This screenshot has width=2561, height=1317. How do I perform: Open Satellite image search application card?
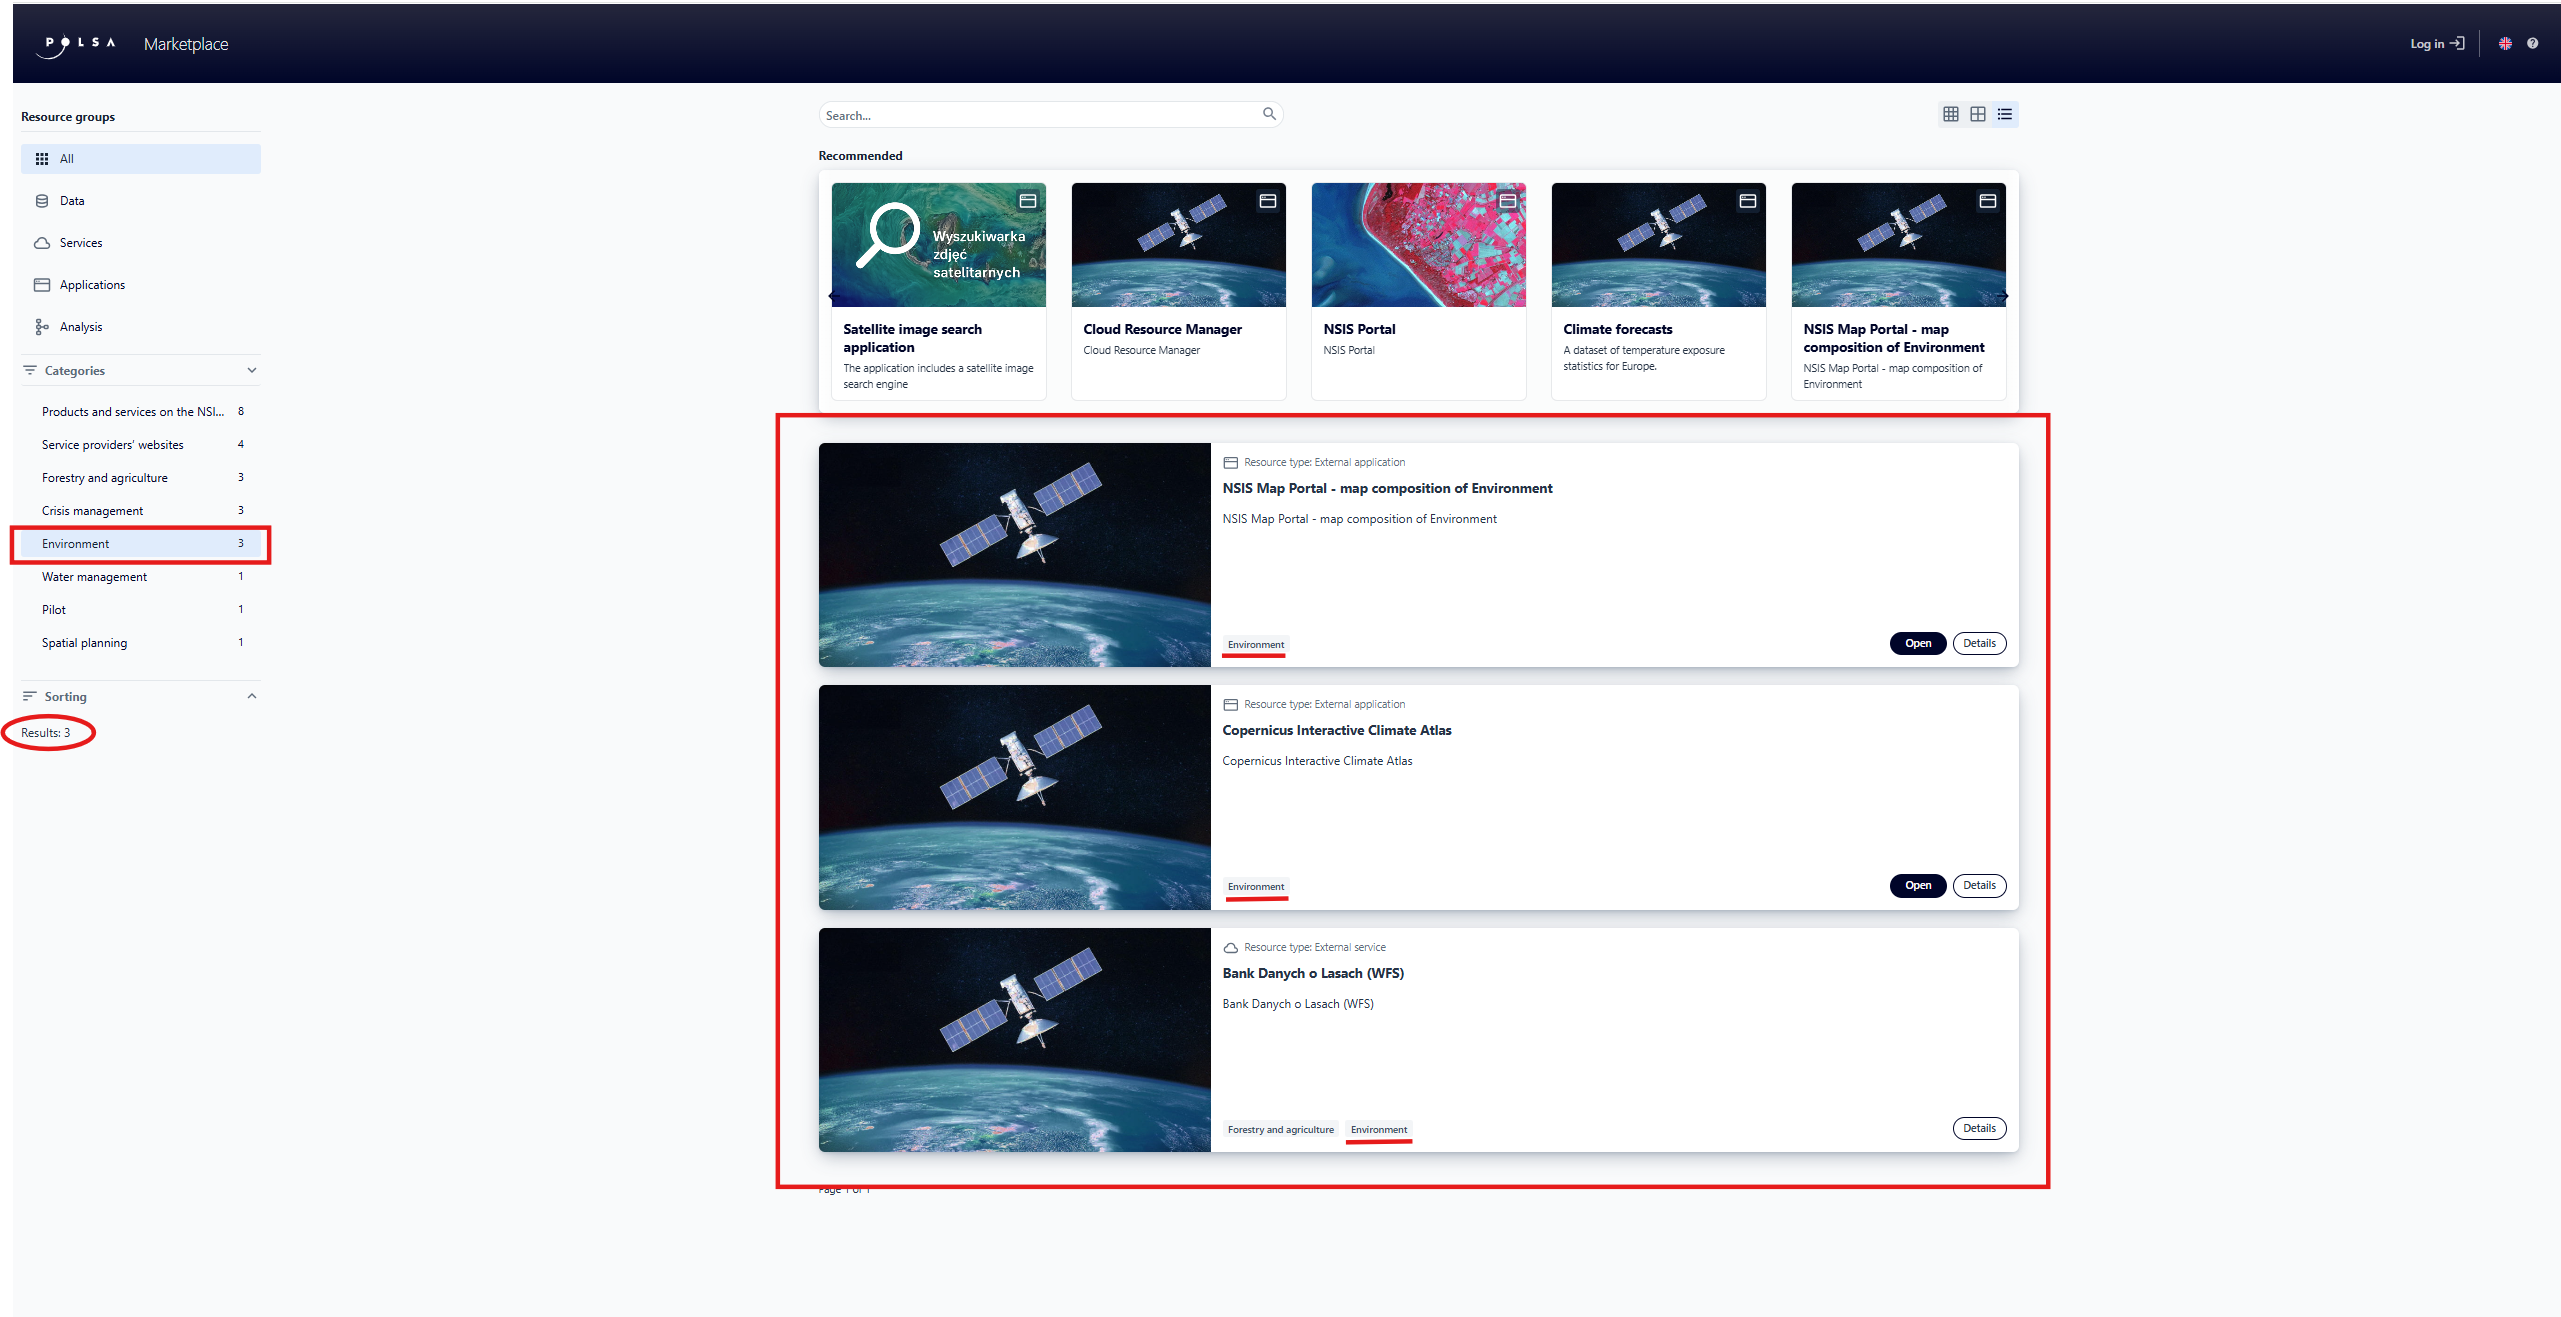coord(938,291)
